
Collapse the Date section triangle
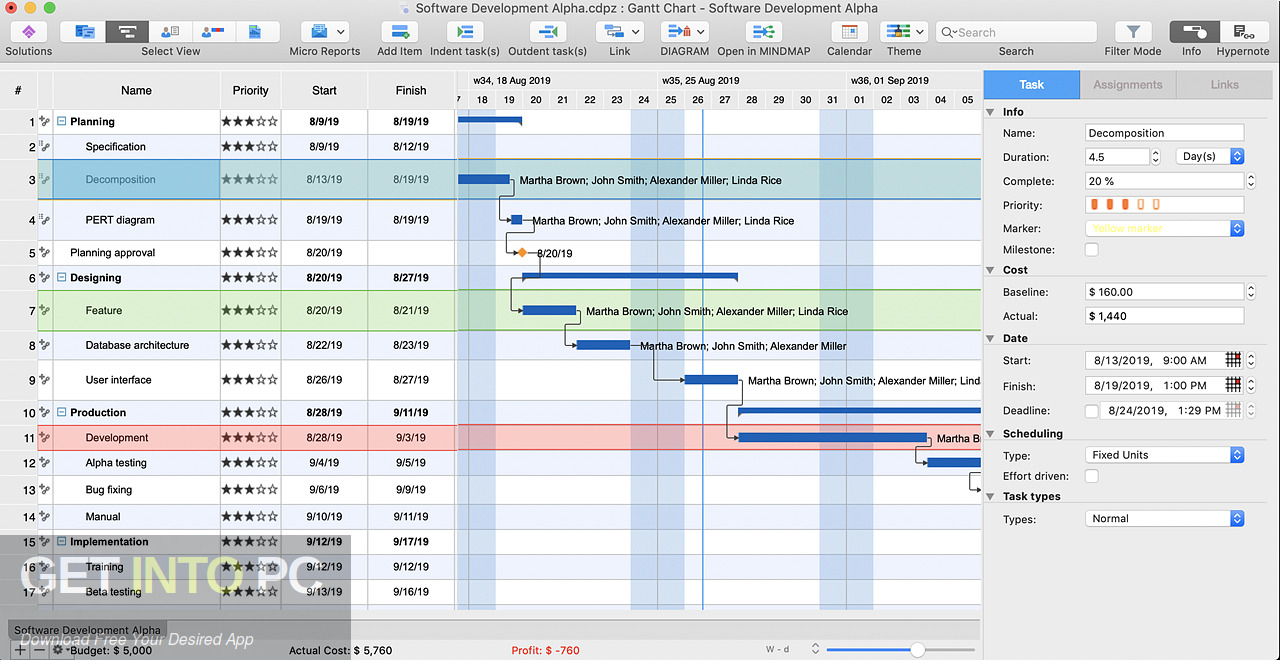(991, 338)
